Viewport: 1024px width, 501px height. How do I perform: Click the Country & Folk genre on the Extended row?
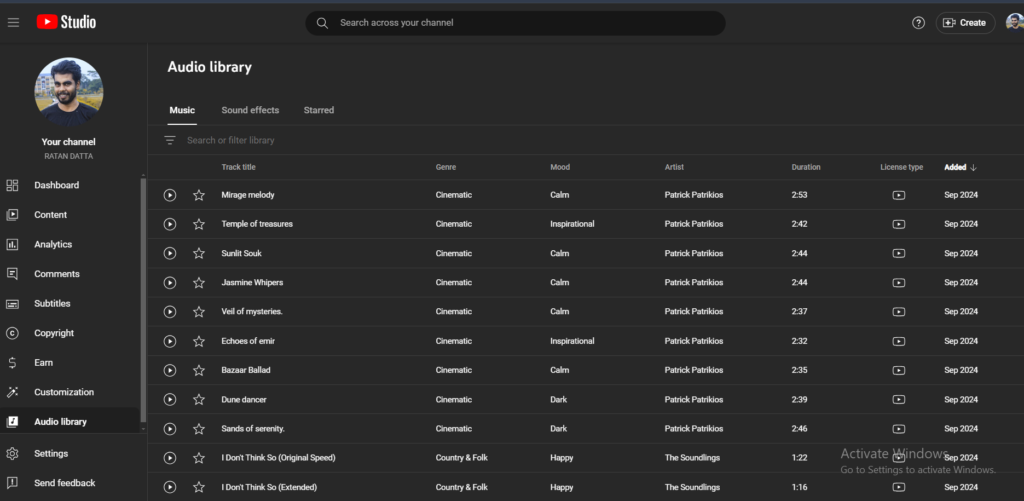pyautogui.click(x=462, y=487)
